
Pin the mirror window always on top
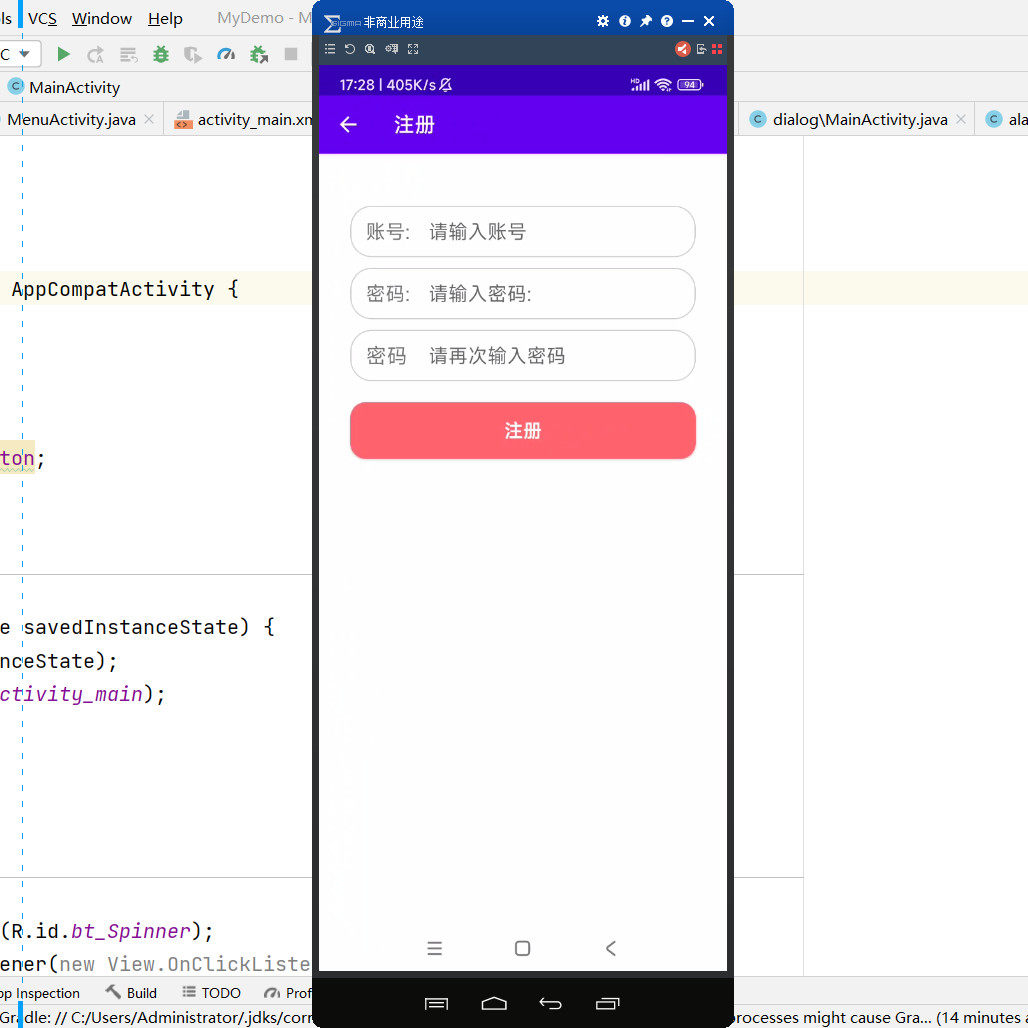point(645,20)
